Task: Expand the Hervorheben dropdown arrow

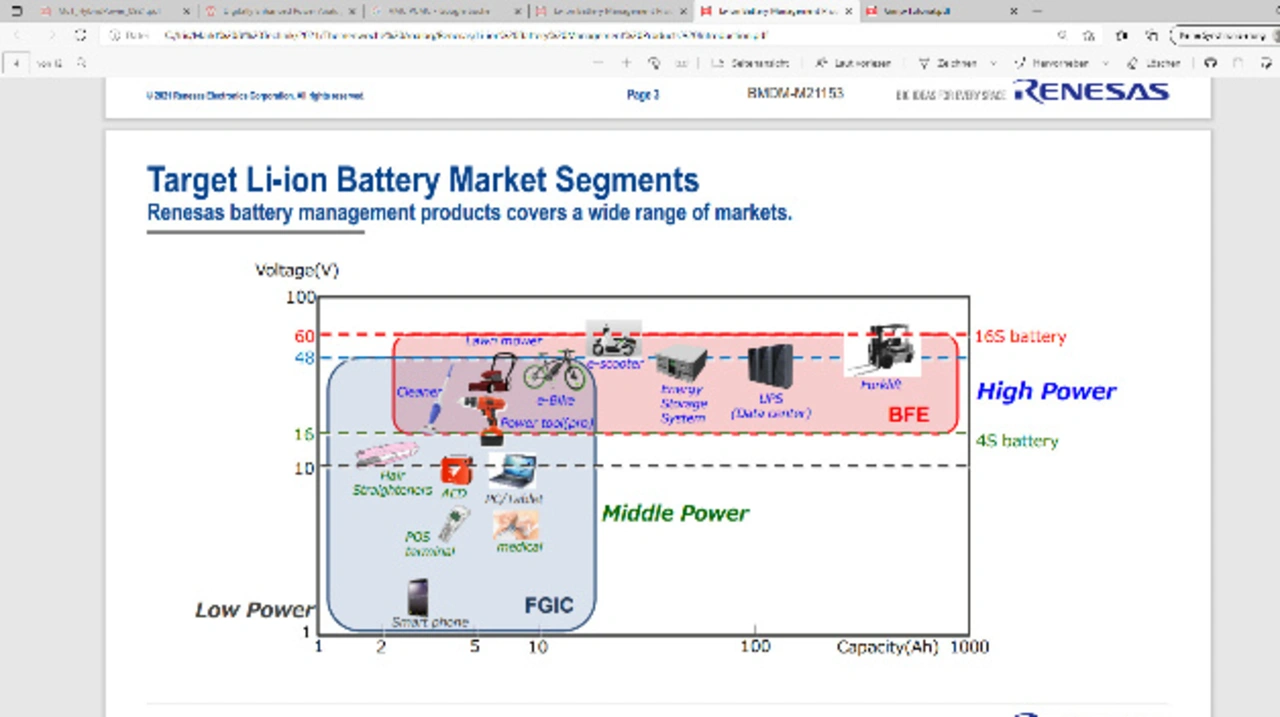Action: 1105,63
